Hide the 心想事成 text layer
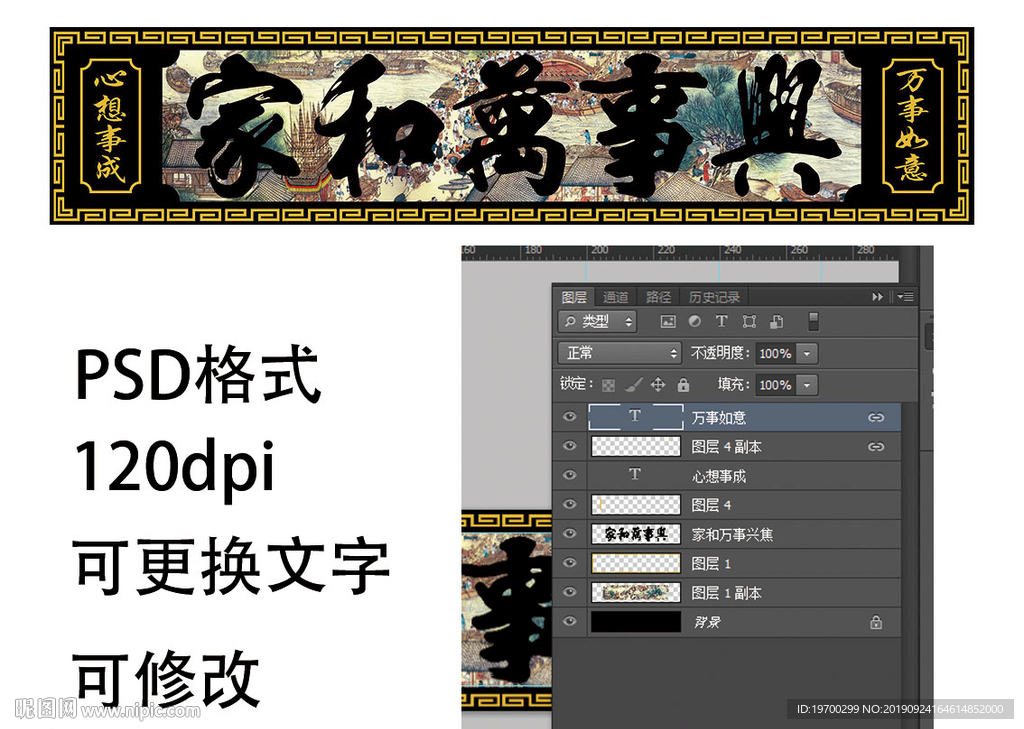 (x=569, y=475)
